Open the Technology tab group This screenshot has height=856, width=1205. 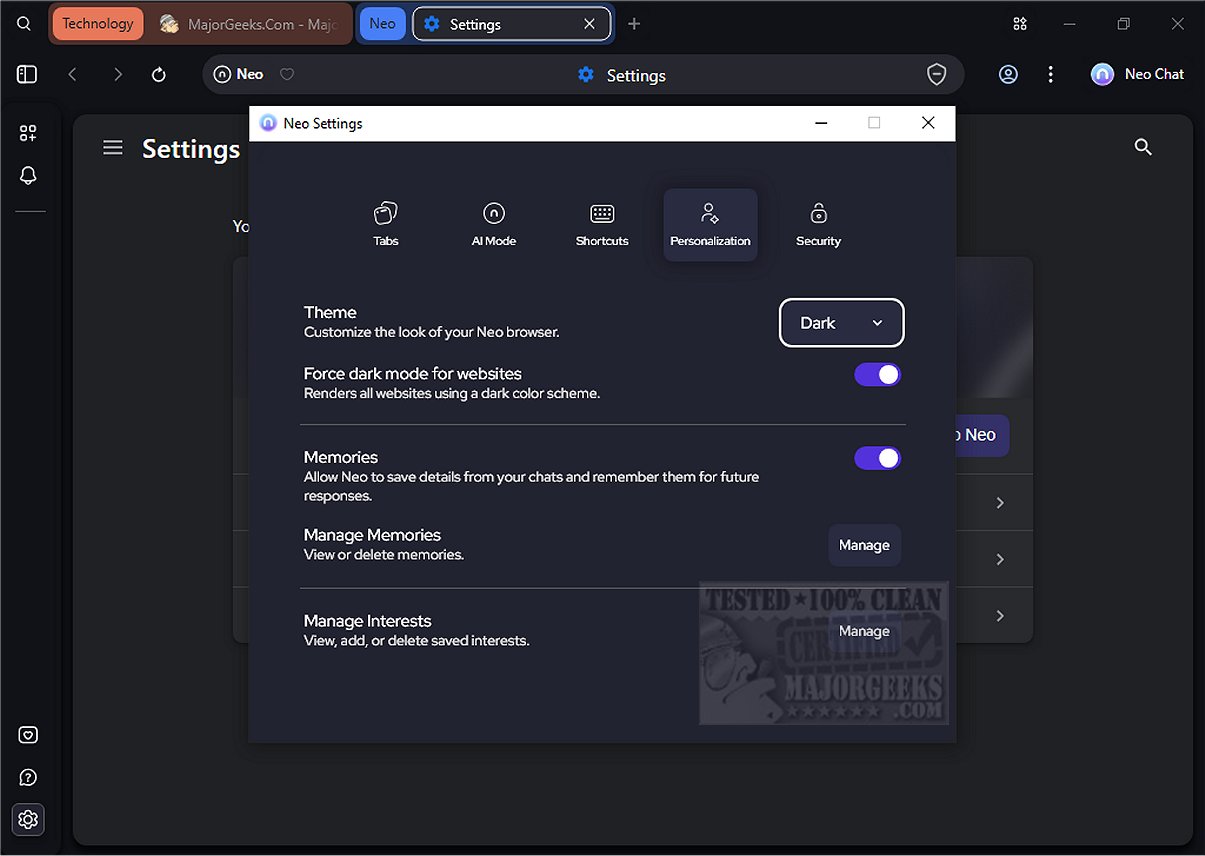click(98, 24)
